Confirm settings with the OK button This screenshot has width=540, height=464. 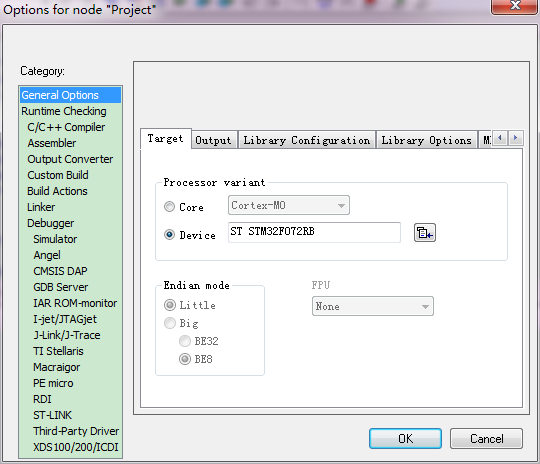pos(405,439)
